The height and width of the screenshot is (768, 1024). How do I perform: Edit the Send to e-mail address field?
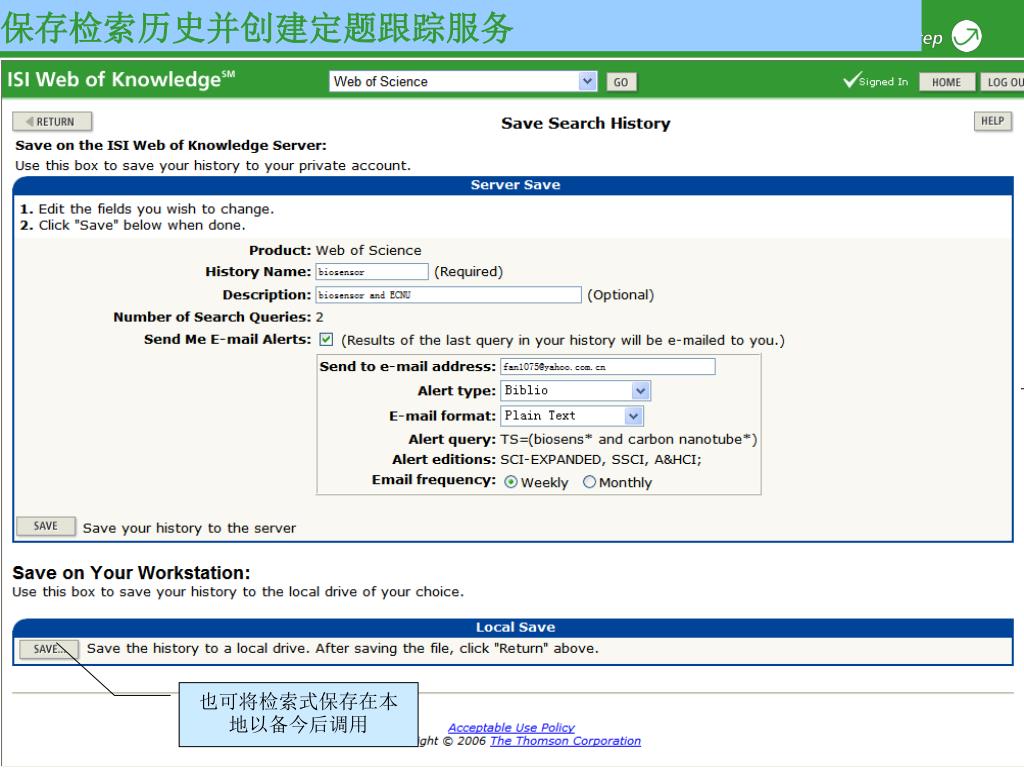(x=608, y=367)
